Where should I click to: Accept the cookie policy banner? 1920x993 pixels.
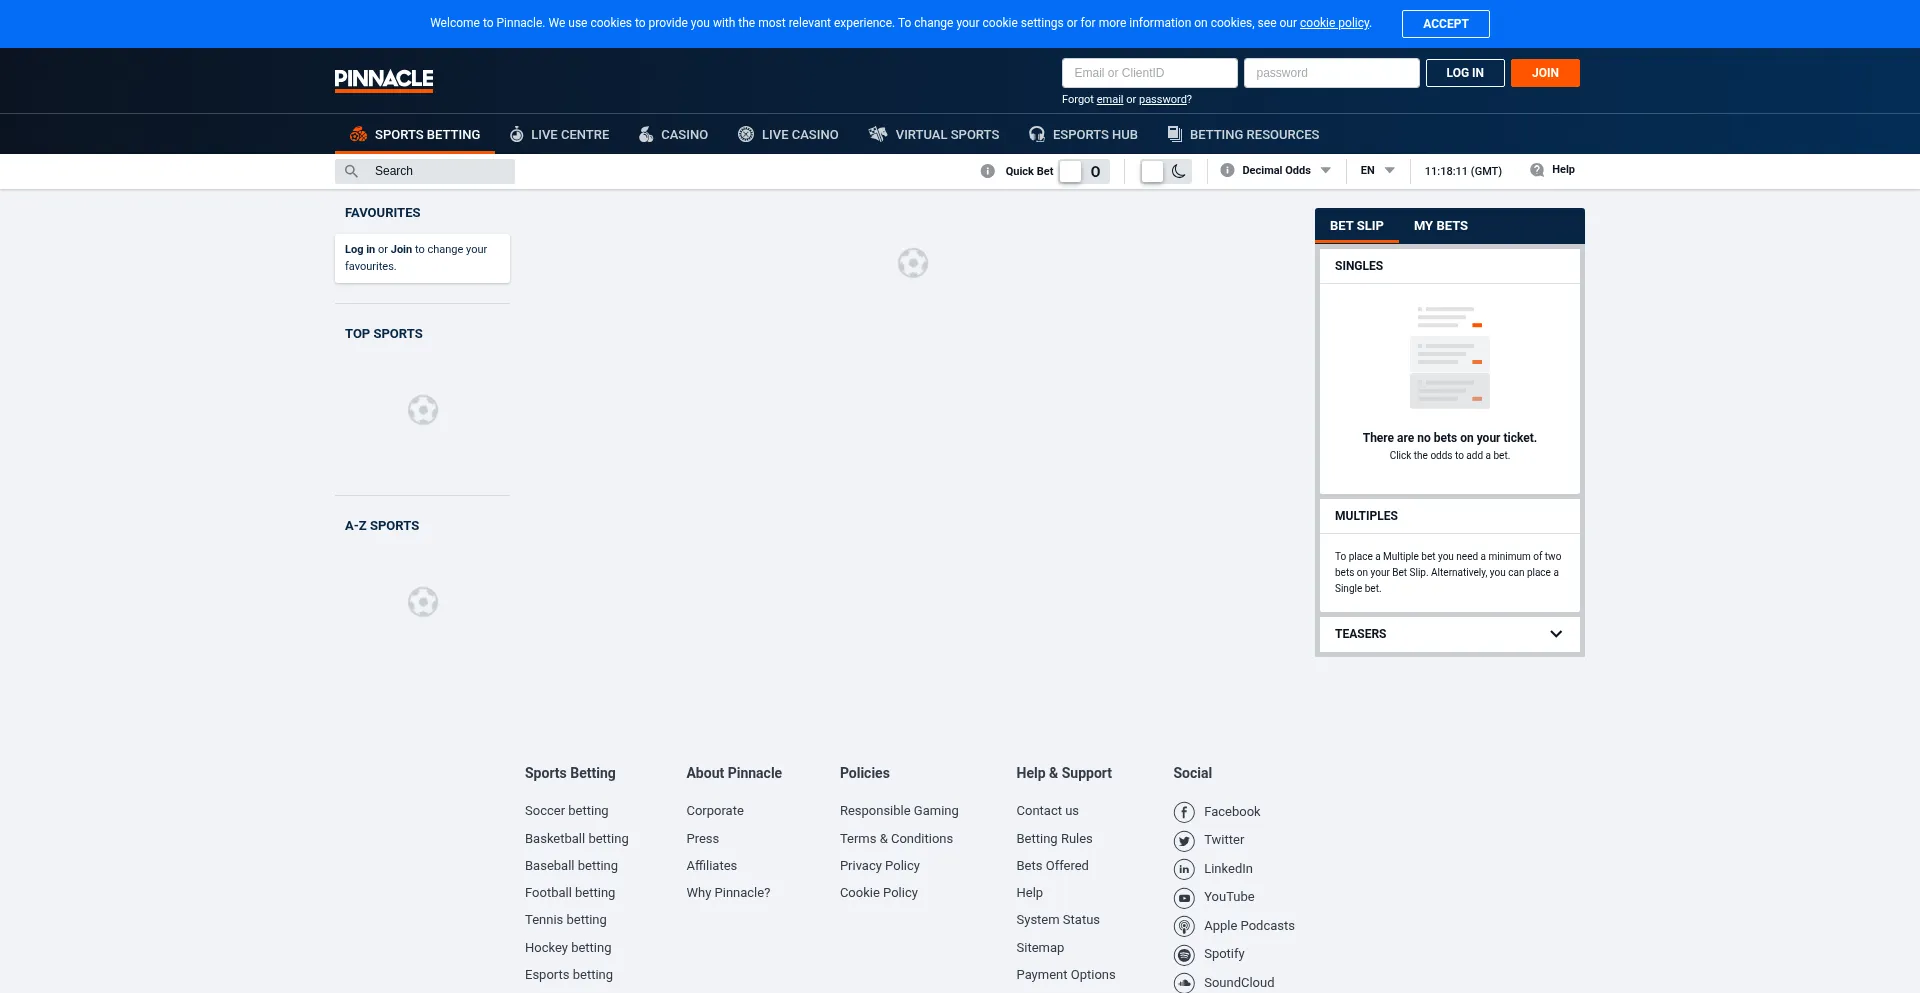pos(1445,23)
